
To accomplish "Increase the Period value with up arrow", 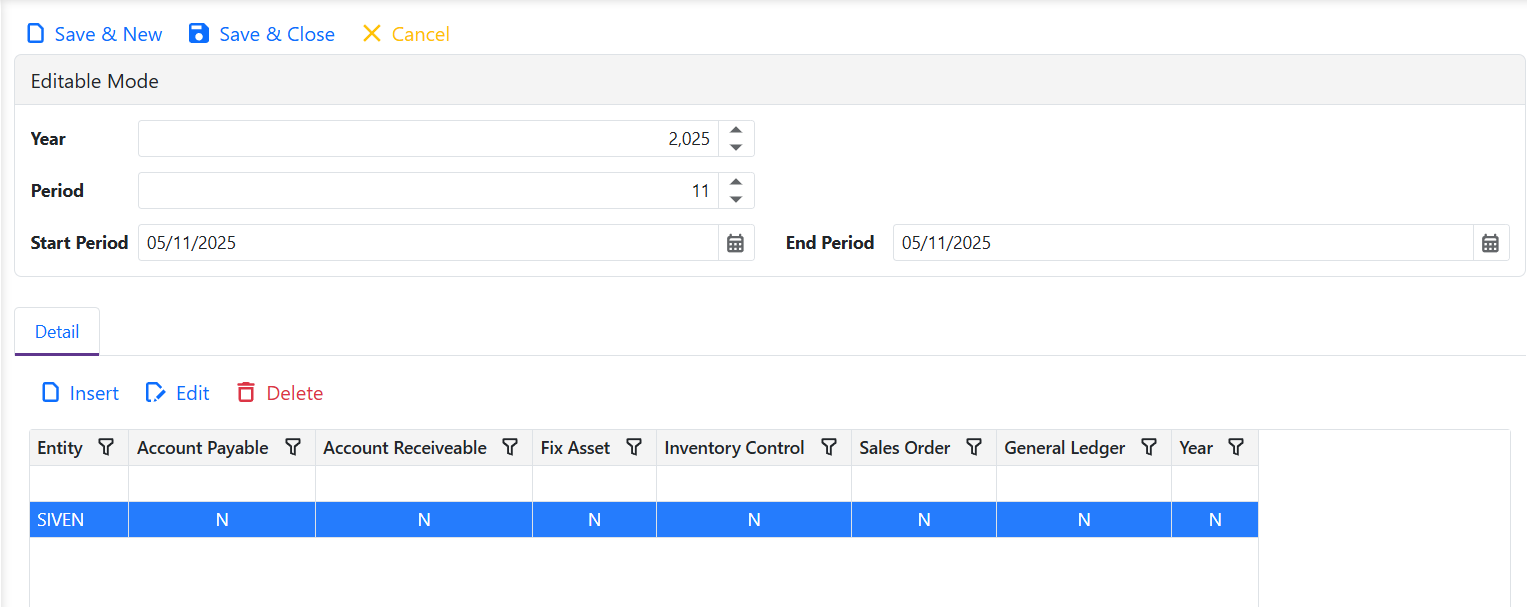I will [x=736, y=182].
